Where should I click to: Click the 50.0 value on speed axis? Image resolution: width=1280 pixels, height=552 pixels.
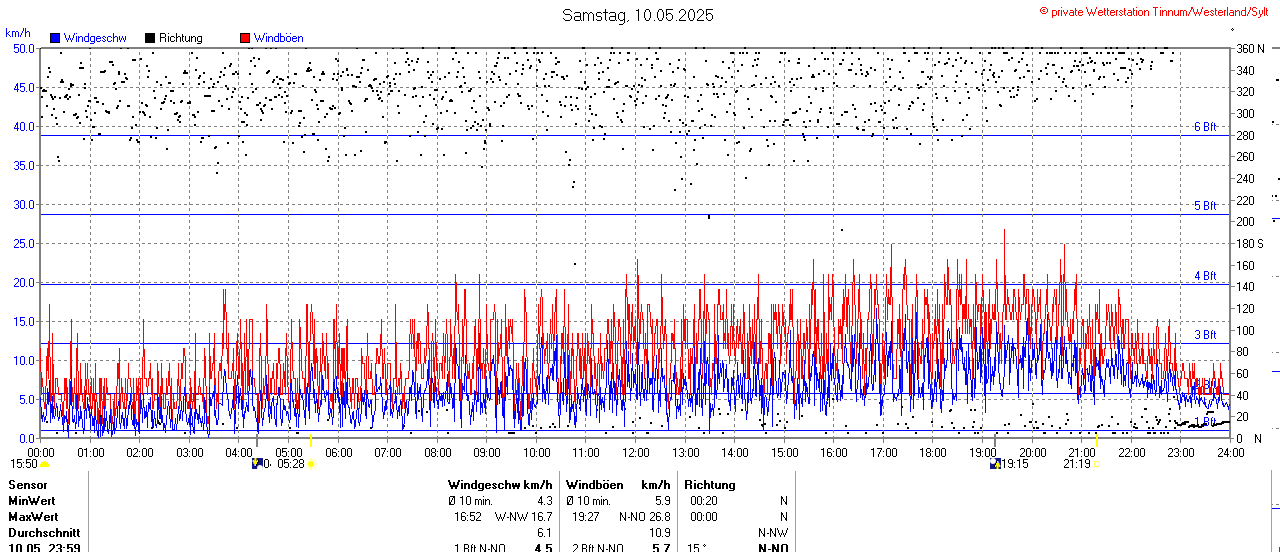[24, 48]
